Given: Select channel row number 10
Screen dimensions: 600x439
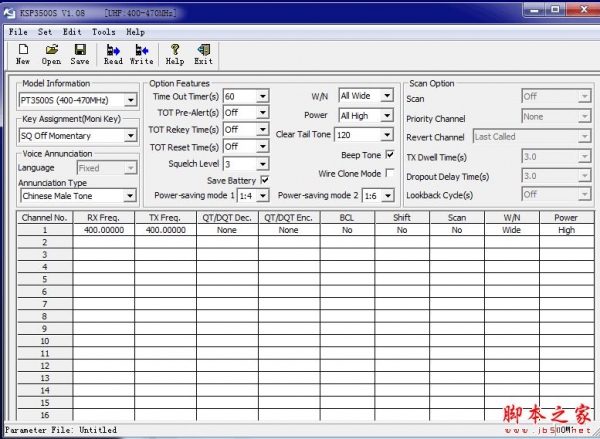Looking at the screenshot, I should (x=45, y=341).
